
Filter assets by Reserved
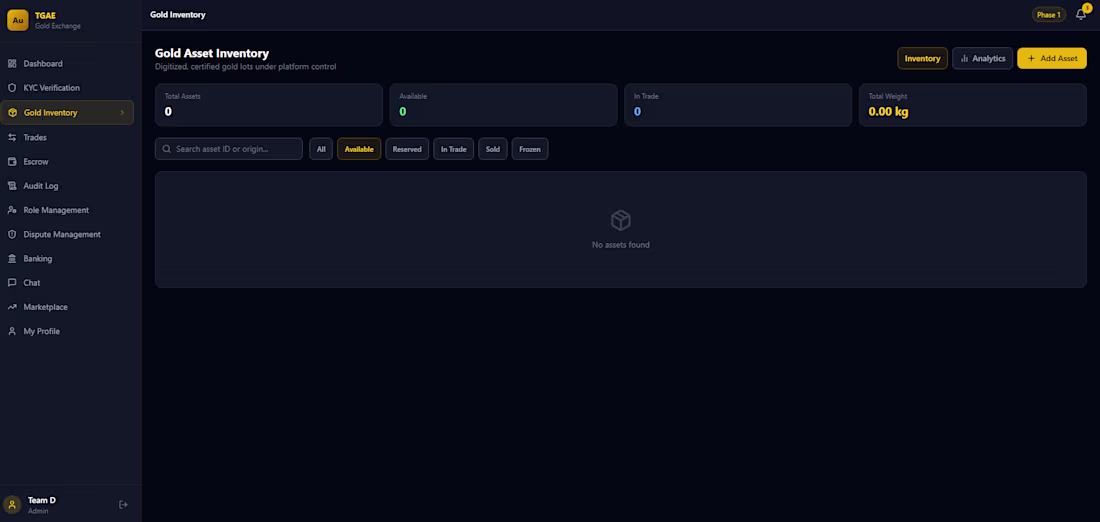pos(407,149)
